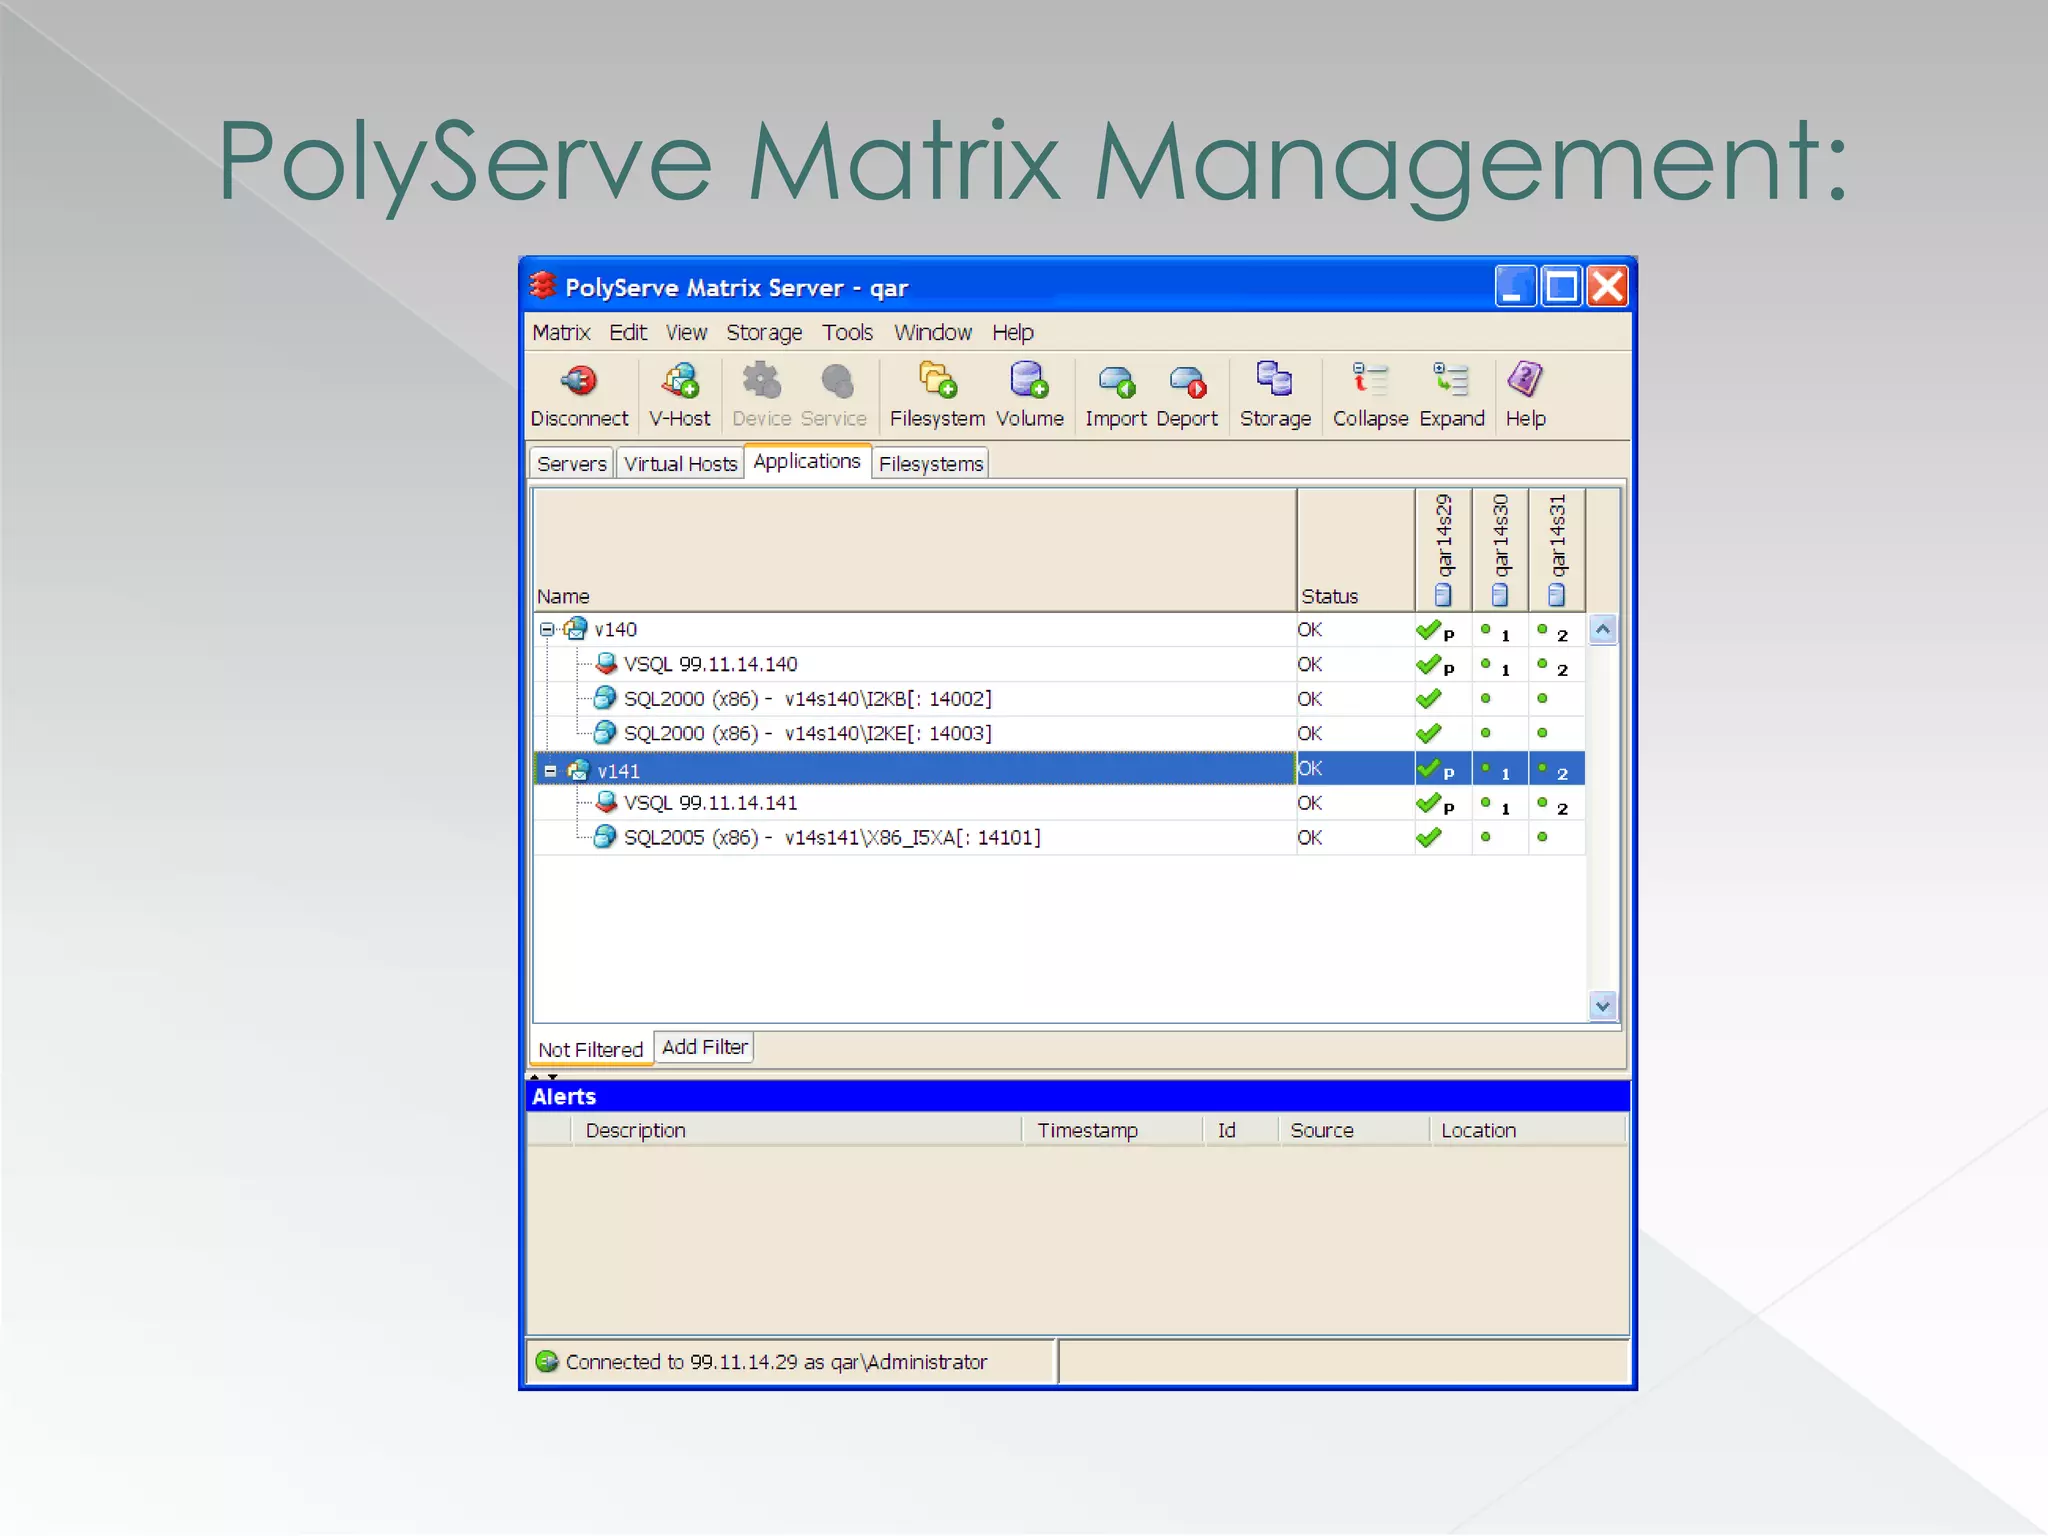Select the Applications tab
This screenshot has height=1536, width=2048.
807,461
